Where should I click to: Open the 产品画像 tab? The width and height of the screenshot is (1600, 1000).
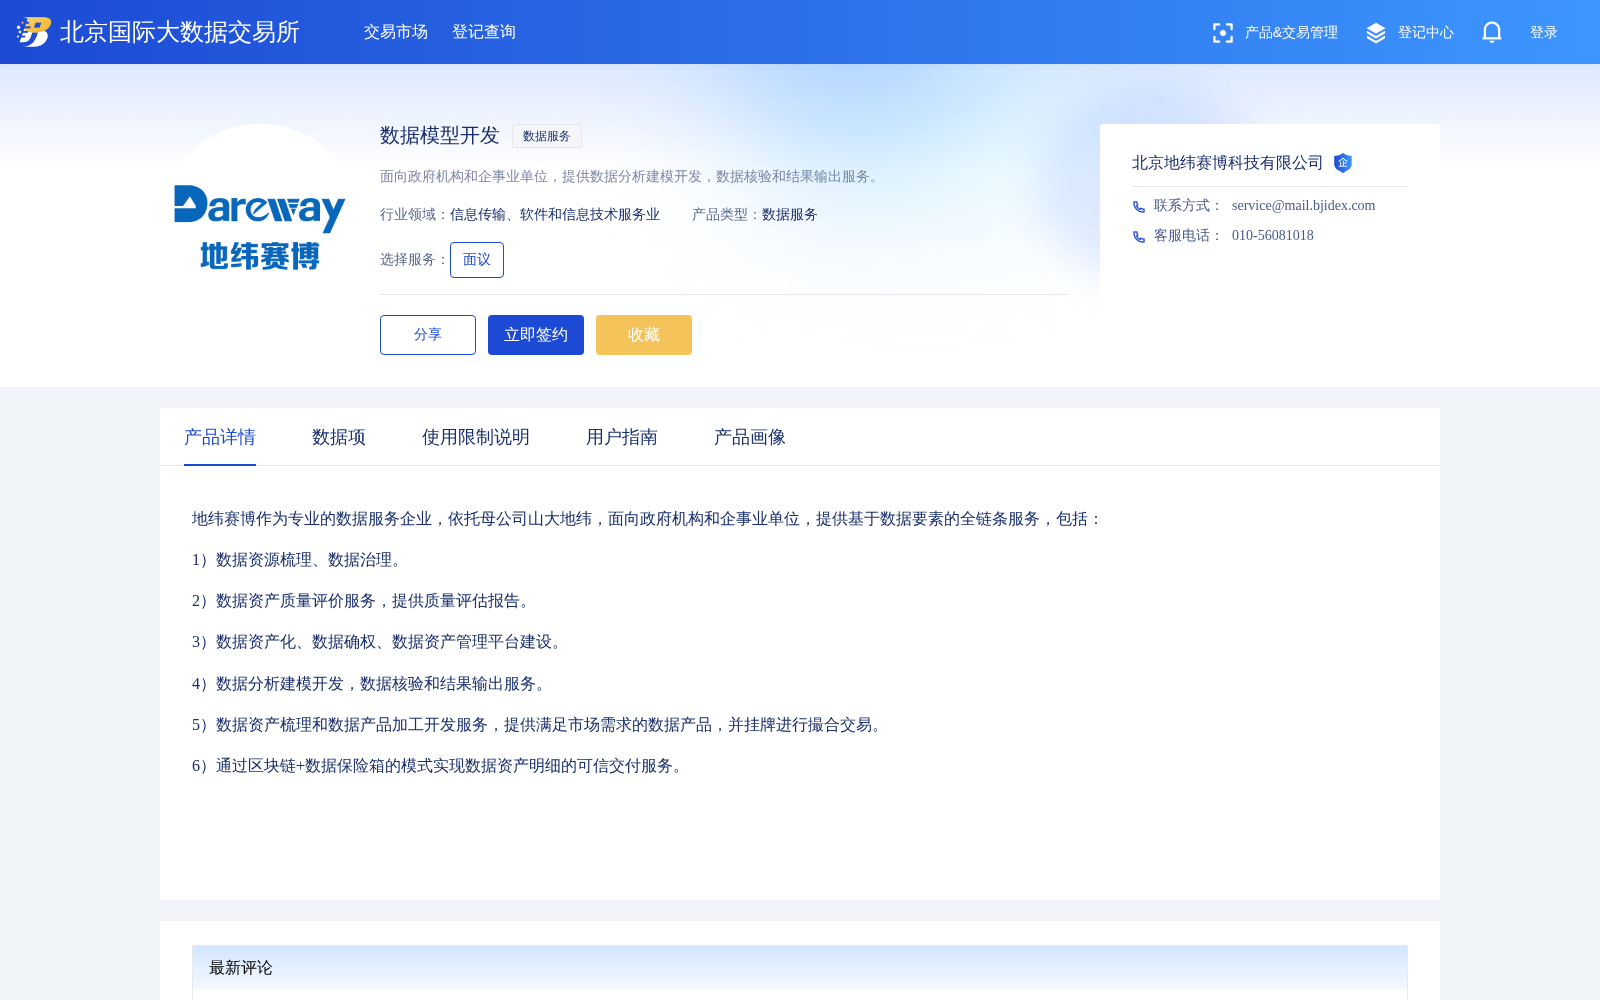750,437
